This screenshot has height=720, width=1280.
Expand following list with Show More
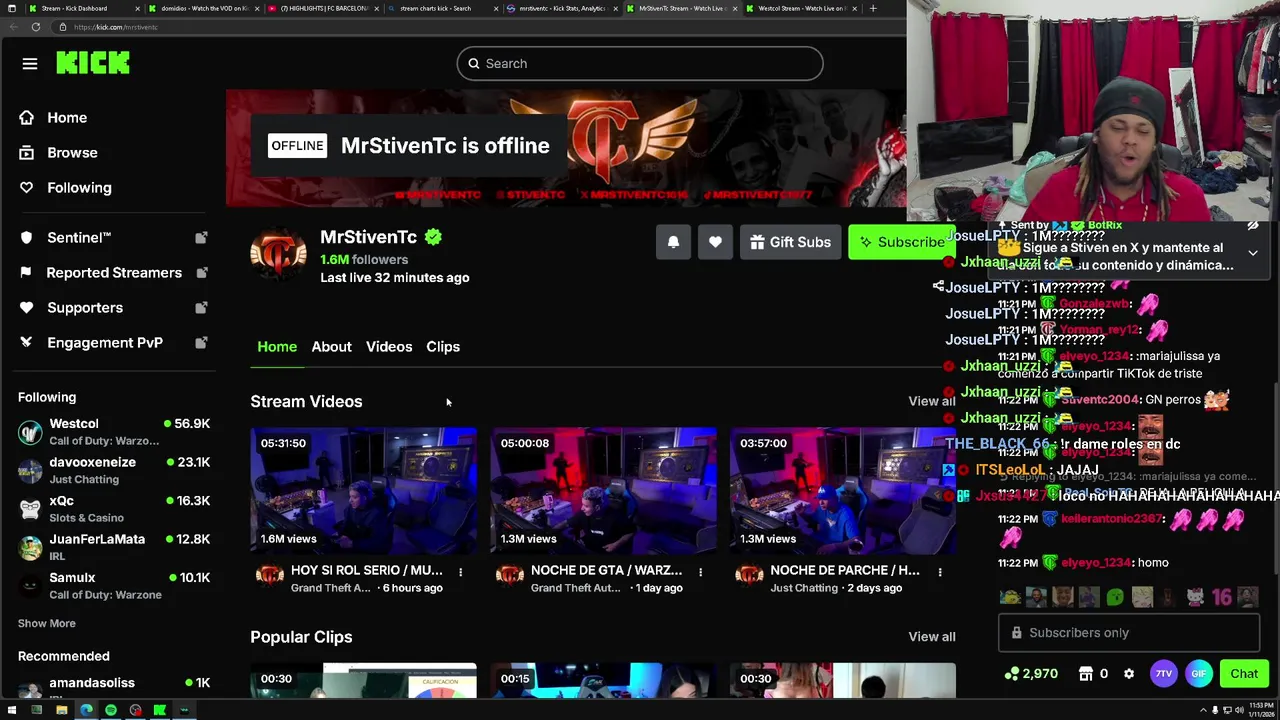[x=46, y=623]
